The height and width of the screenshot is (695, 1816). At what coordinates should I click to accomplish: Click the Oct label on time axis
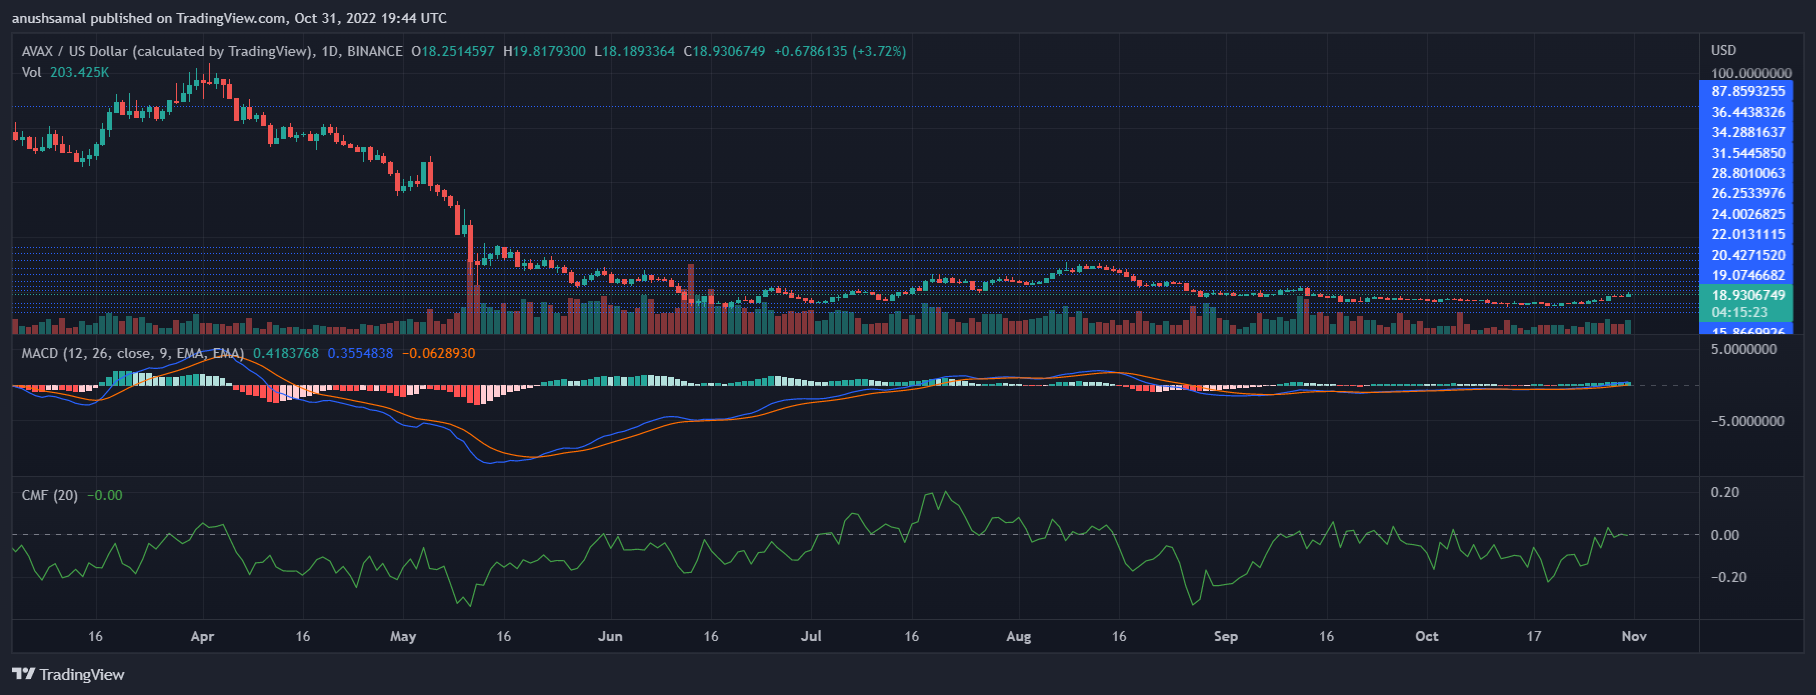tap(1427, 636)
